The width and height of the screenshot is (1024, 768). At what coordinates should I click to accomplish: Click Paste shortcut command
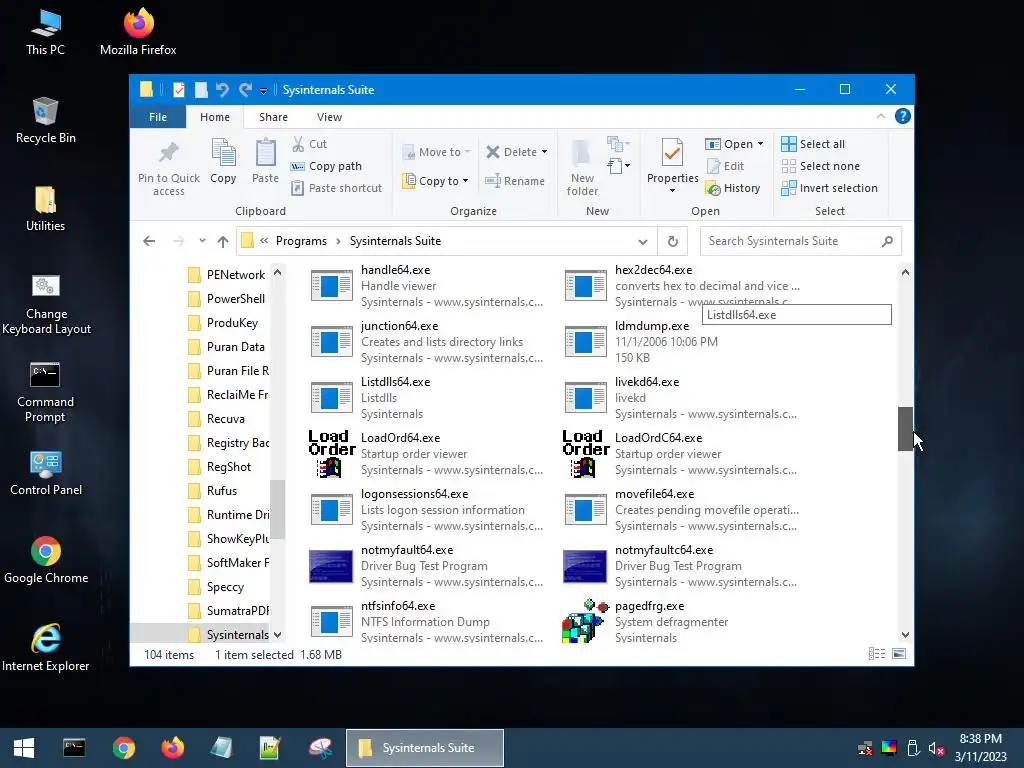337,188
